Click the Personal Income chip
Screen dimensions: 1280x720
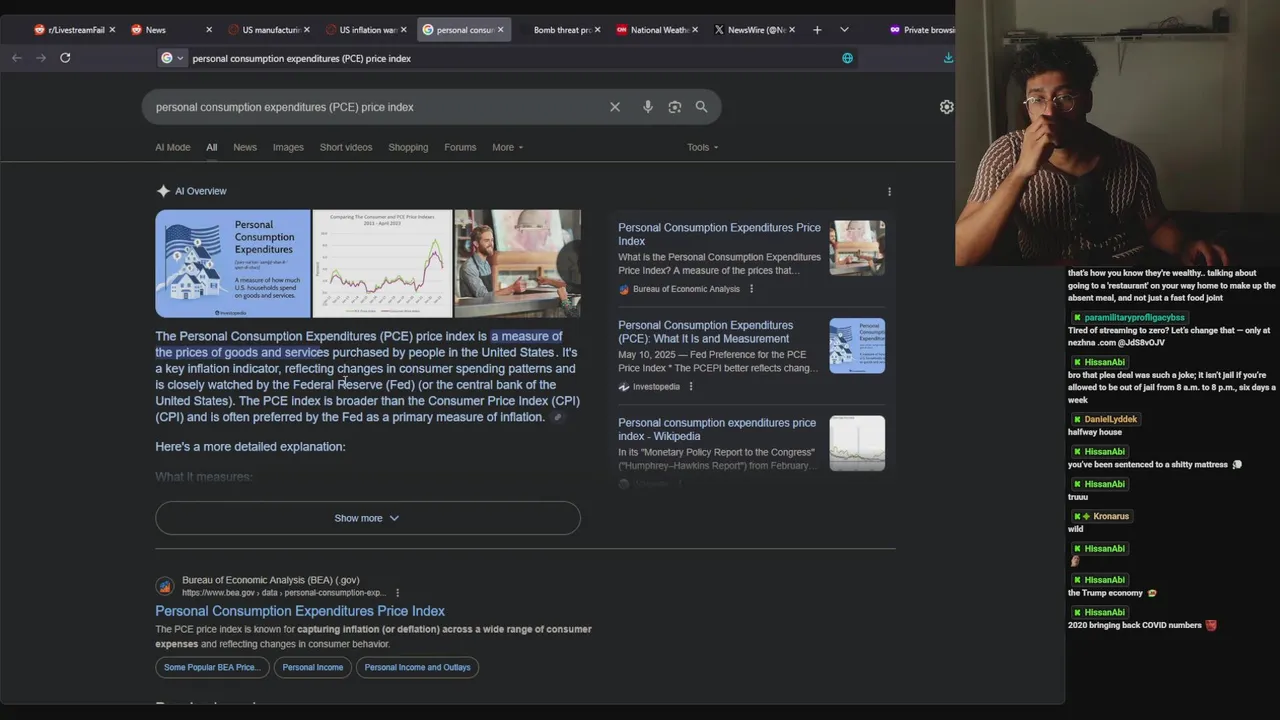point(313,667)
